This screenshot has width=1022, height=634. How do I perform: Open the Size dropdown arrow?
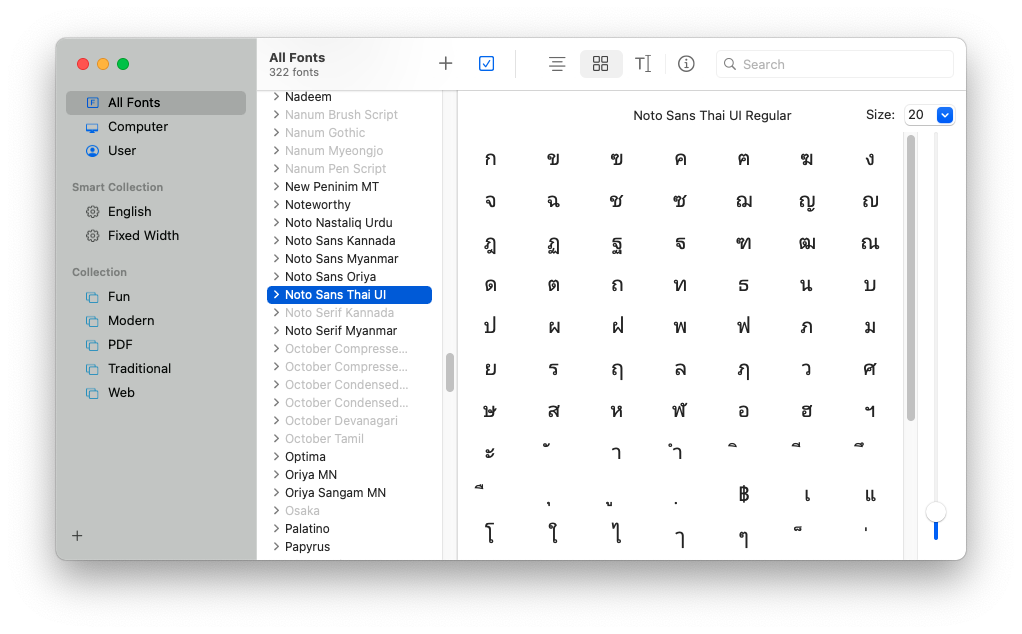[944, 115]
